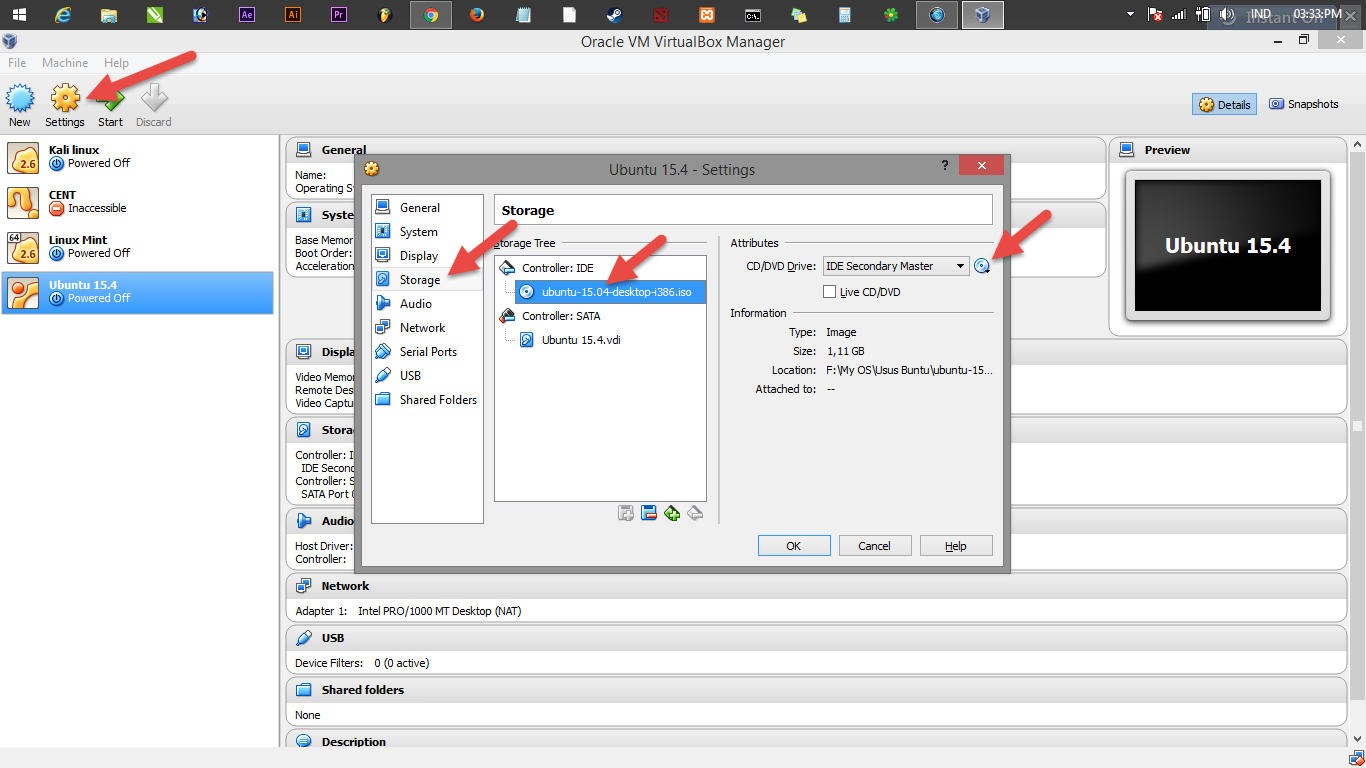Open Firefox from the taskbar
1366x768 pixels.
click(477, 15)
